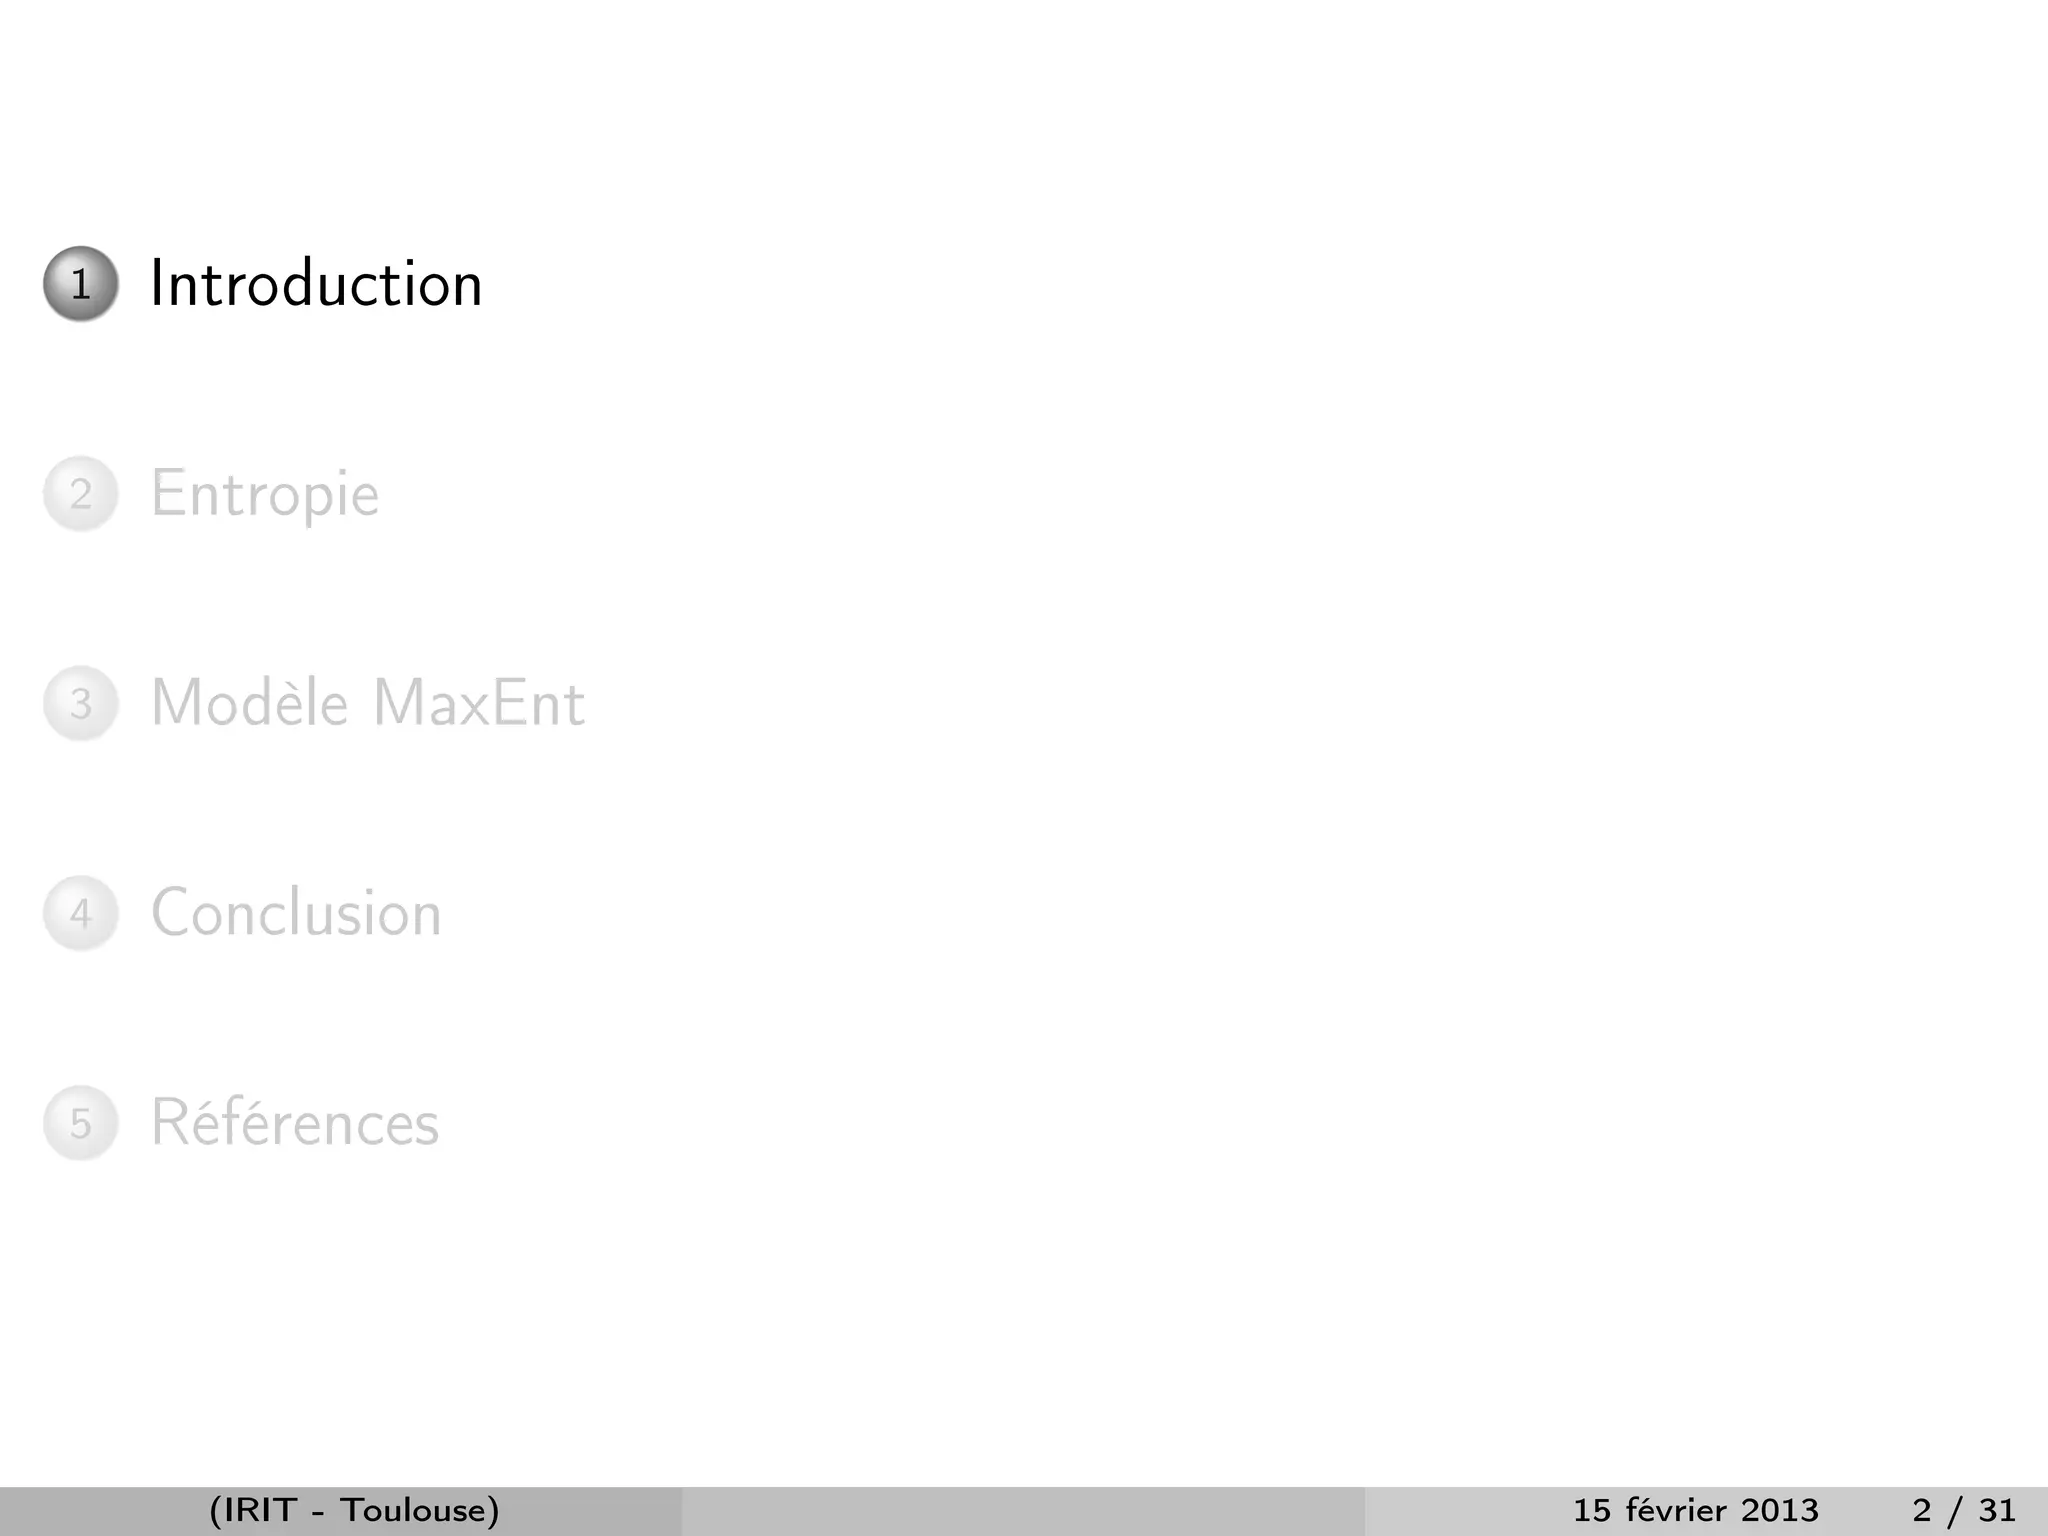Click the empty middle footer bar segment

(1022, 1510)
